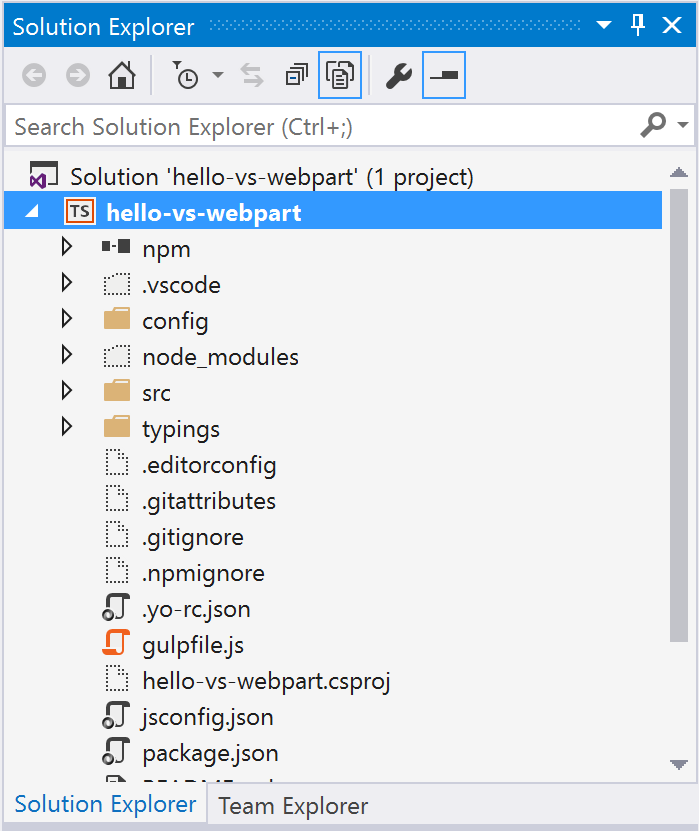
Task: Select the npm label
Action: pyautogui.click(x=166, y=249)
